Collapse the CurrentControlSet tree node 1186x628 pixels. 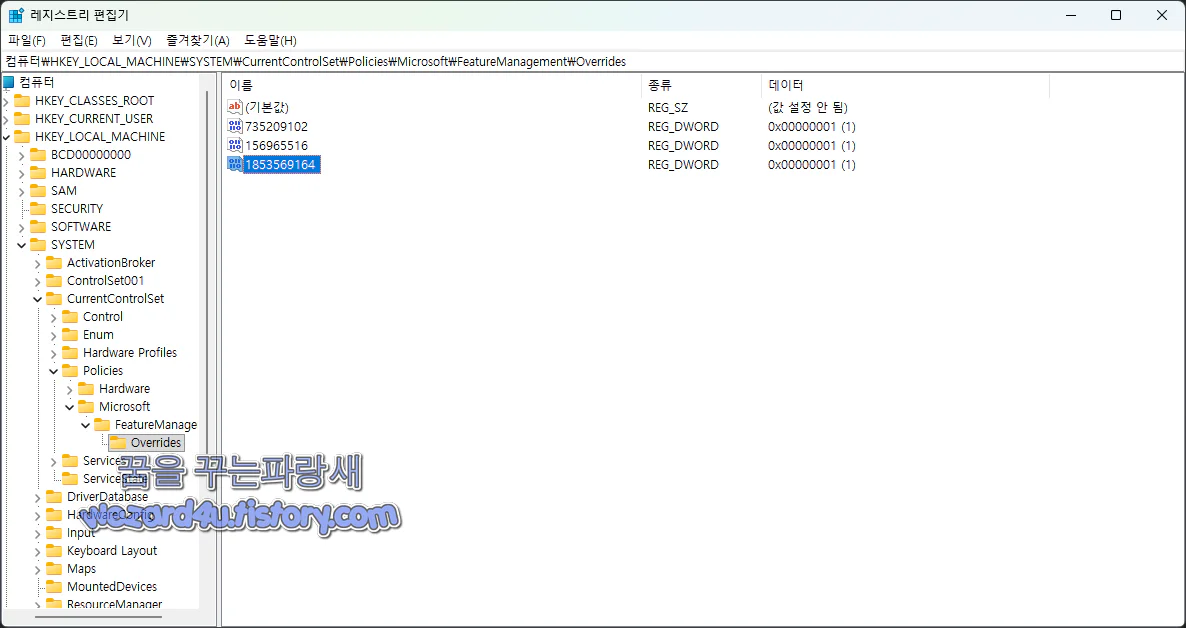37,298
